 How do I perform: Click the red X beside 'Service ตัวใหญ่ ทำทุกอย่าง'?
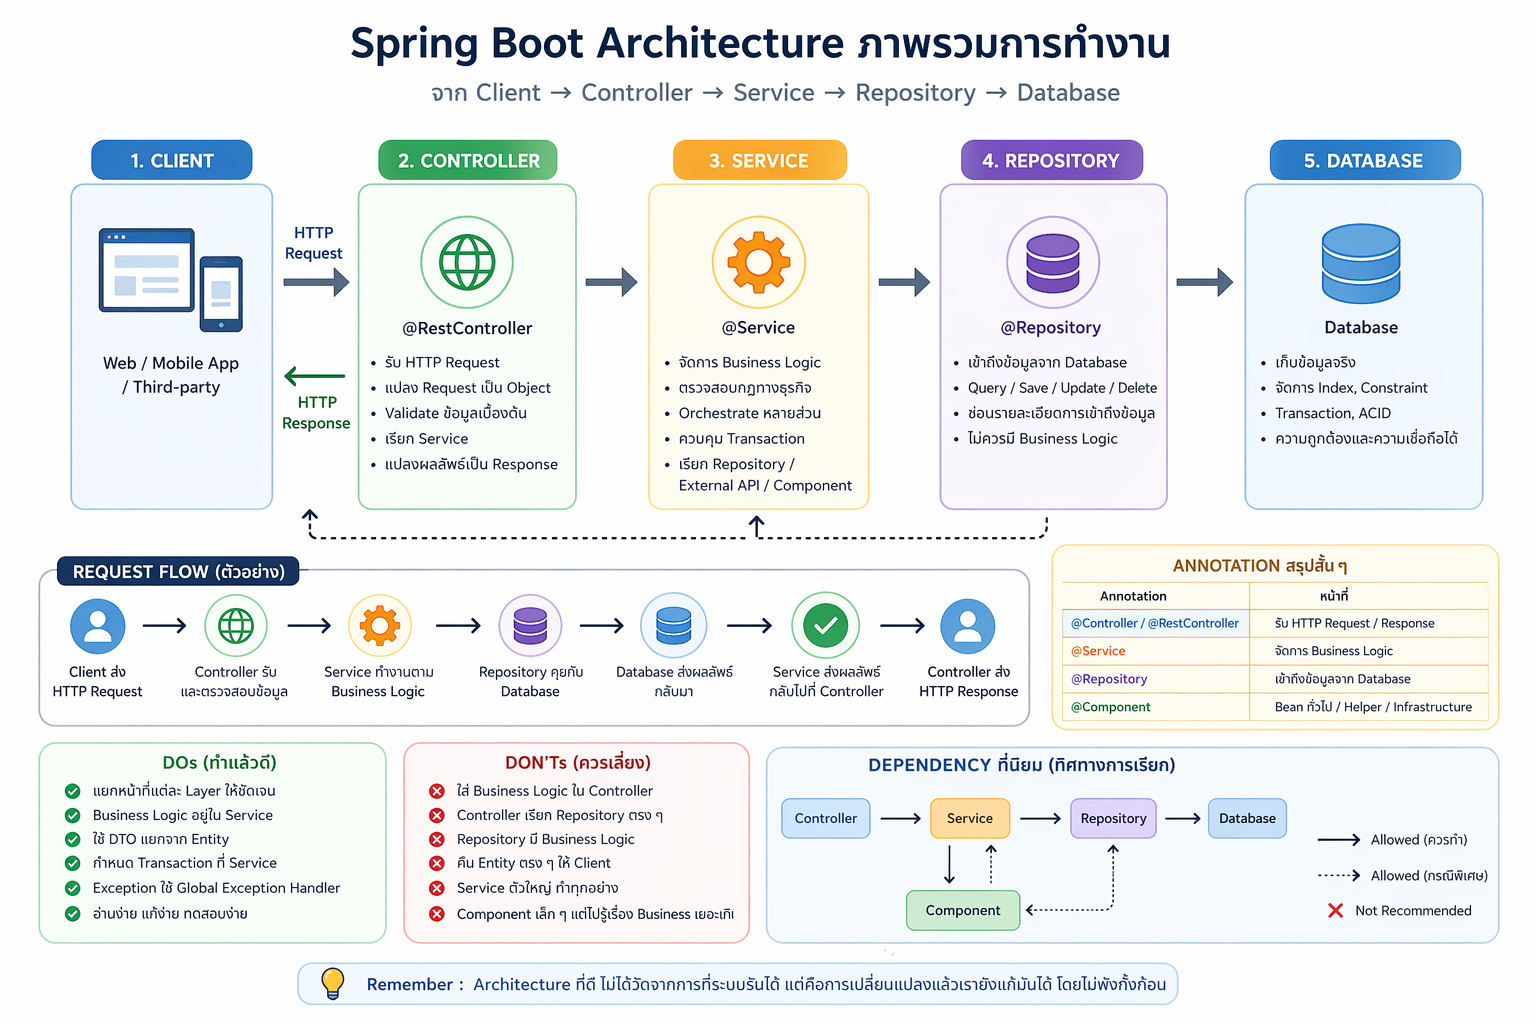[x=437, y=888]
